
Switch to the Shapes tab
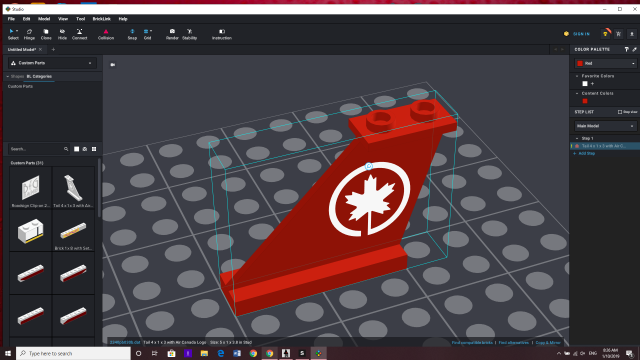[17, 76]
